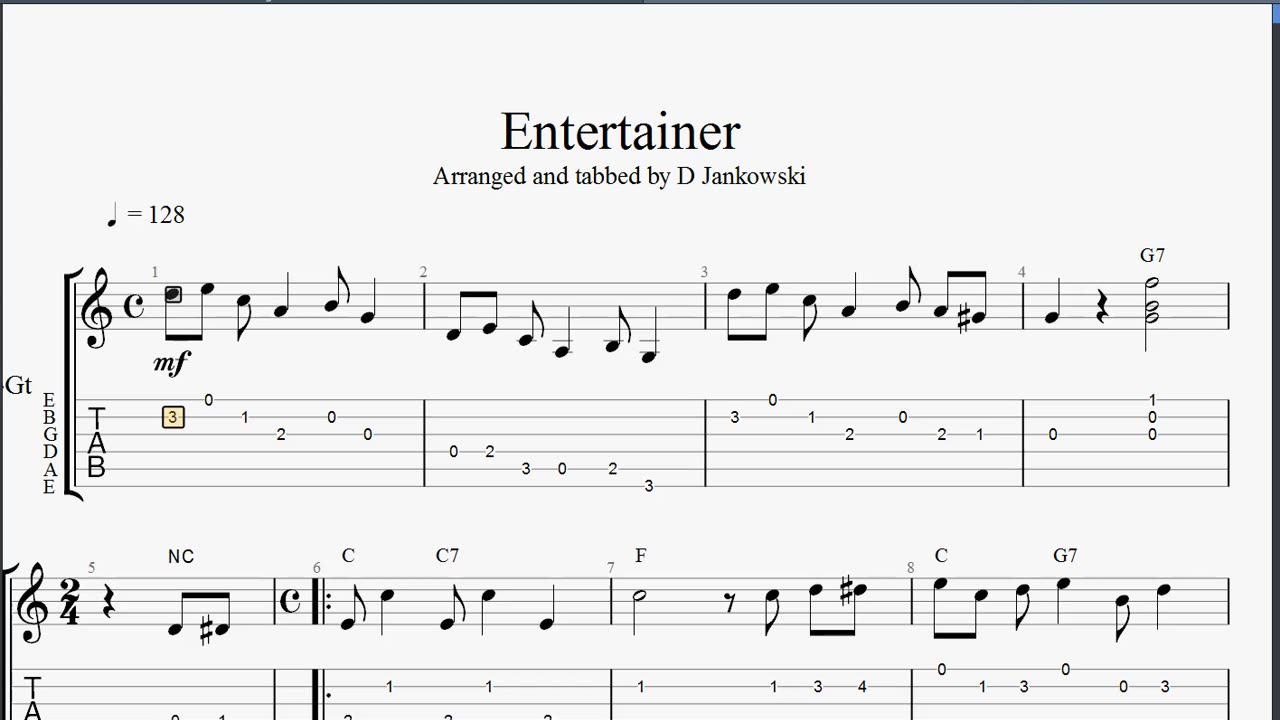Select the highlighted tab fret "3" in measure 1
The width and height of the screenshot is (1280, 720).
pos(173,417)
